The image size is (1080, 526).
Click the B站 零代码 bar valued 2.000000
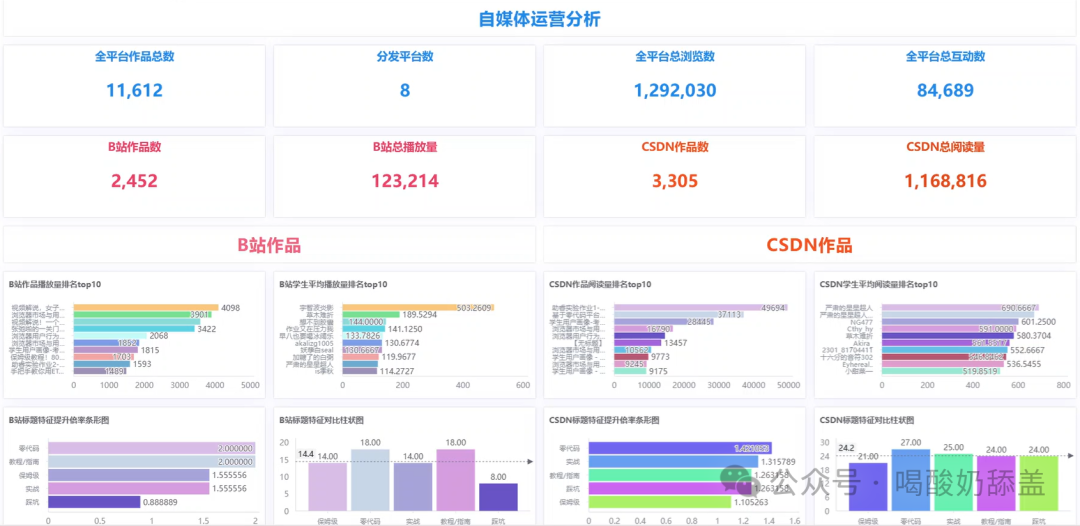pos(152,448)
